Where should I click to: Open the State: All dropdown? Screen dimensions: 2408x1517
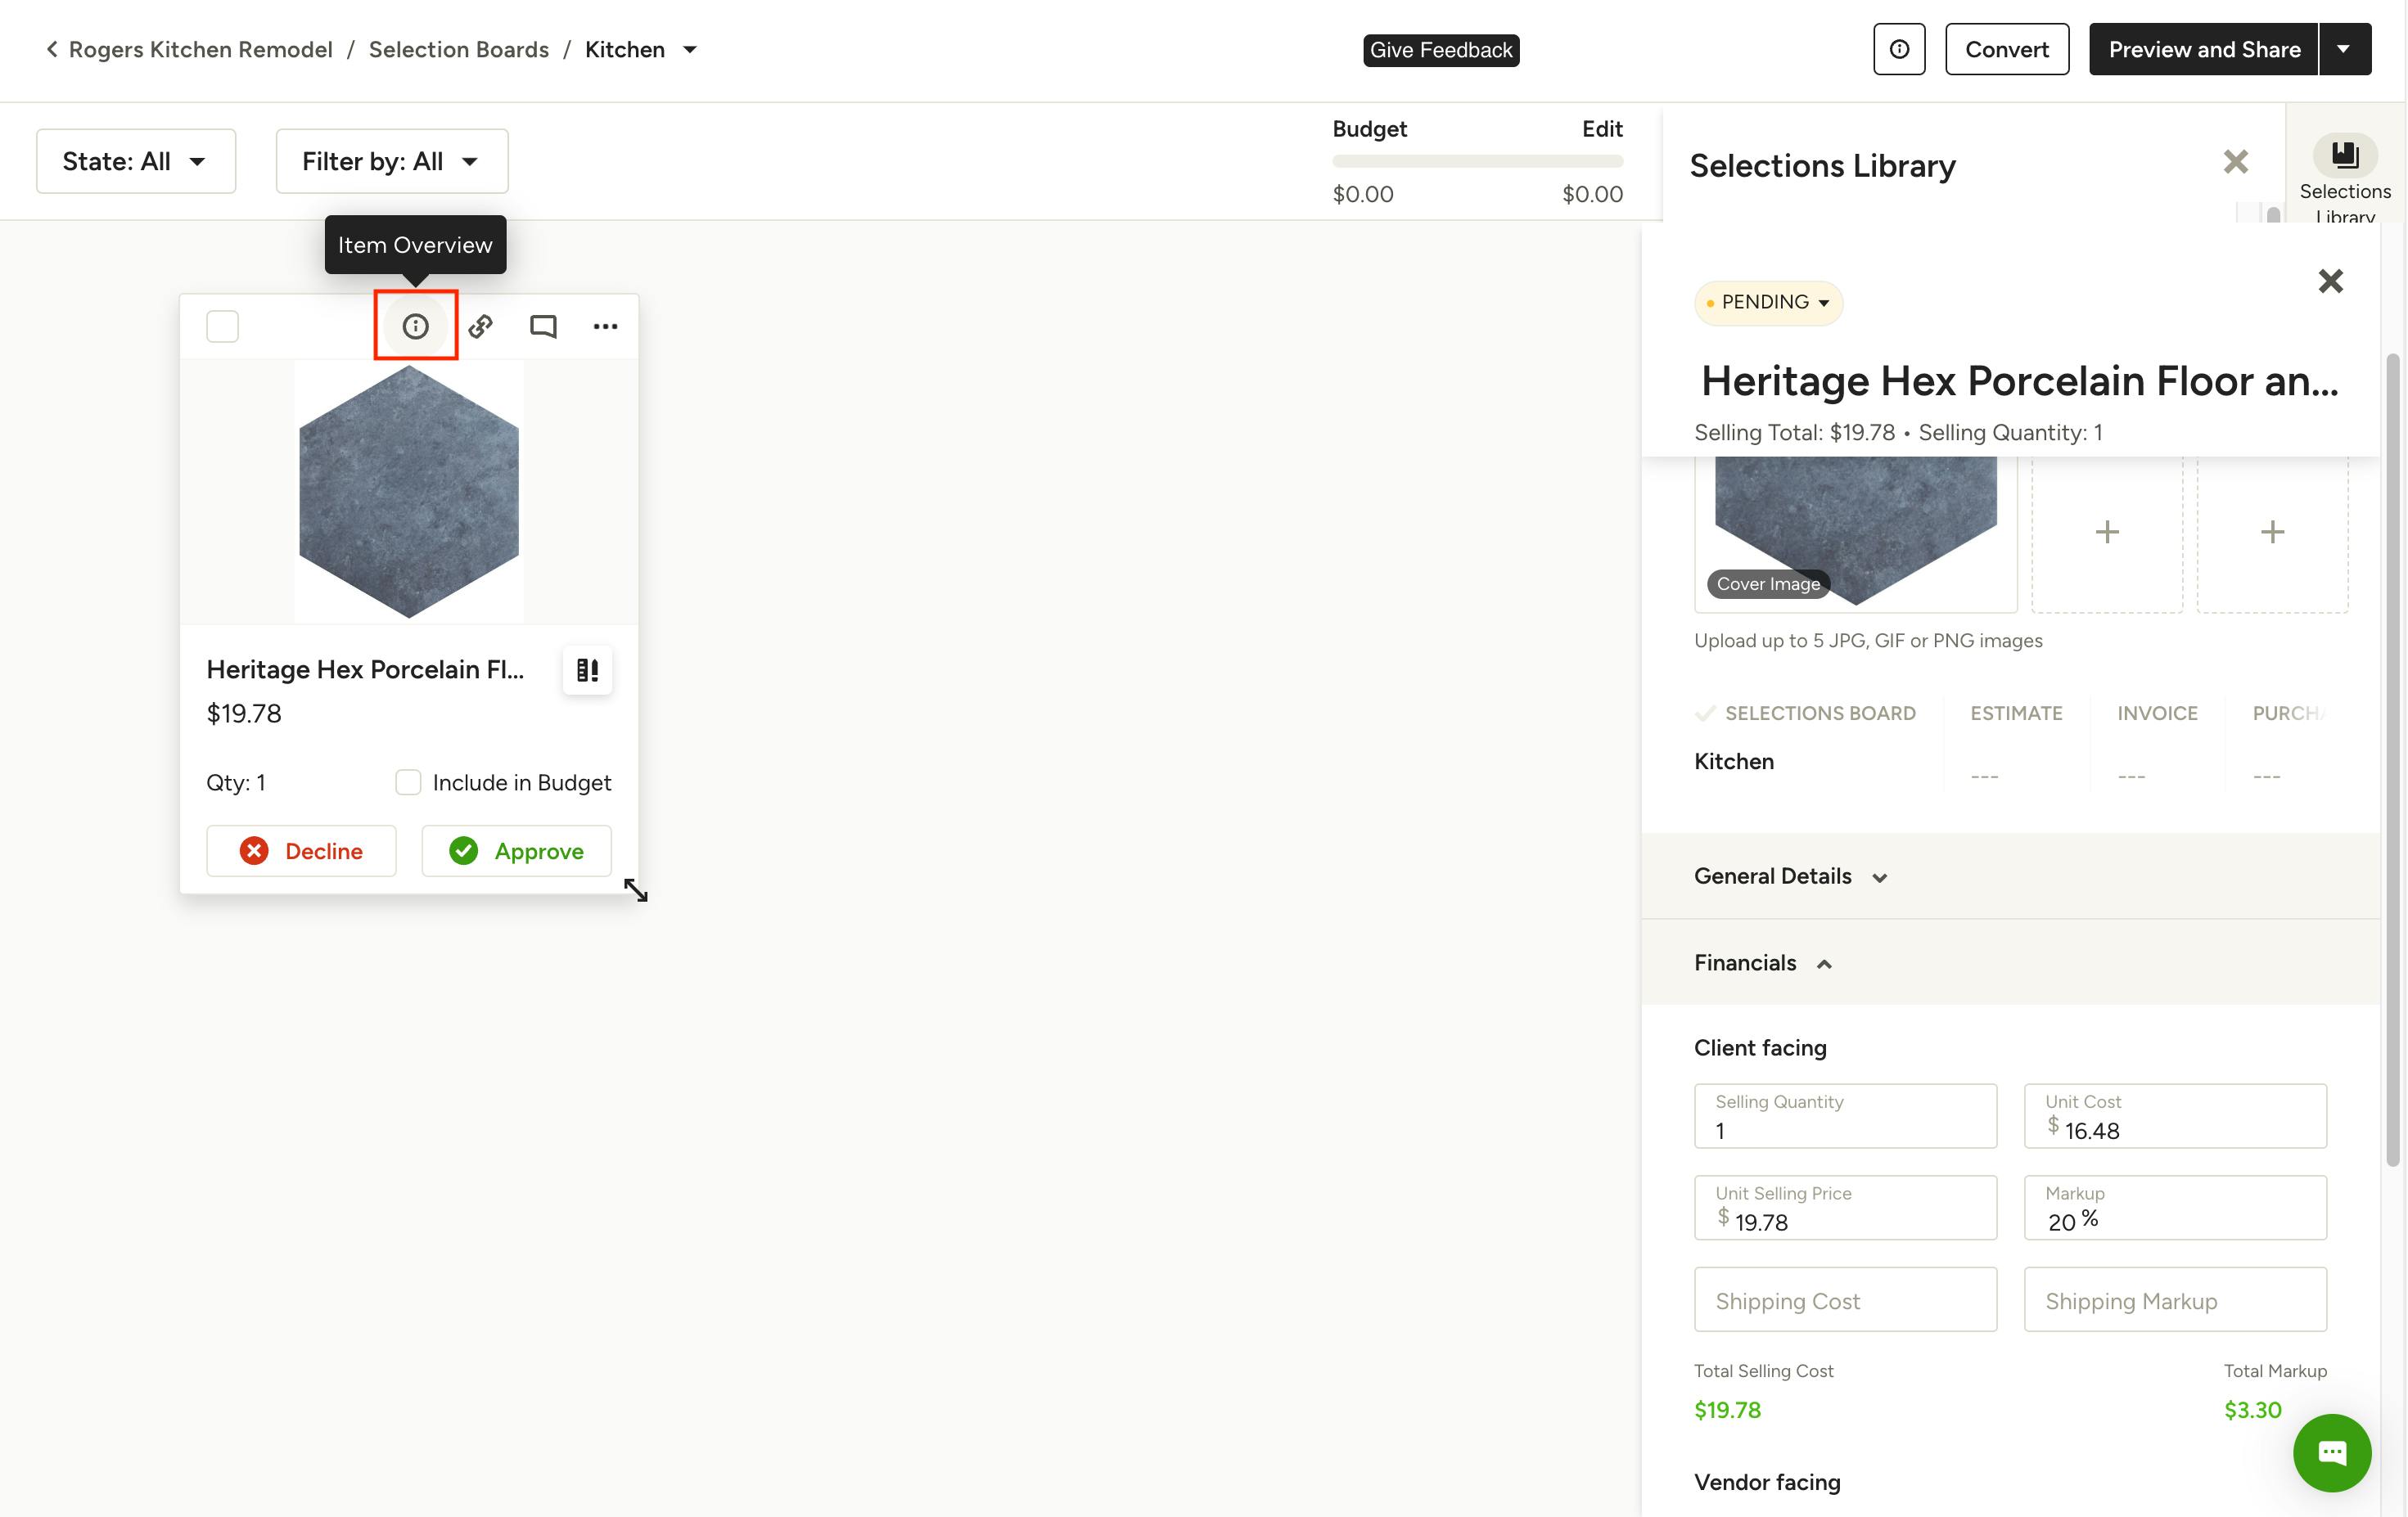(135, 161)
